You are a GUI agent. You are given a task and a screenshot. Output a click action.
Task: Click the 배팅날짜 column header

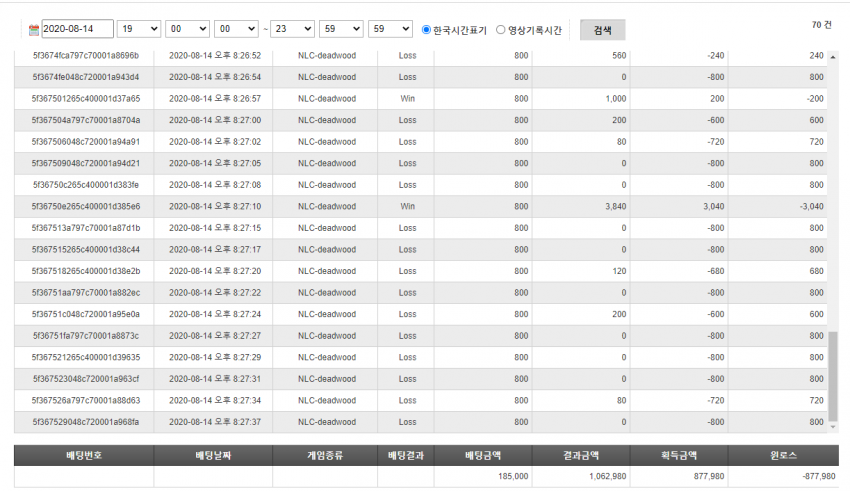(x=213, y=455)
